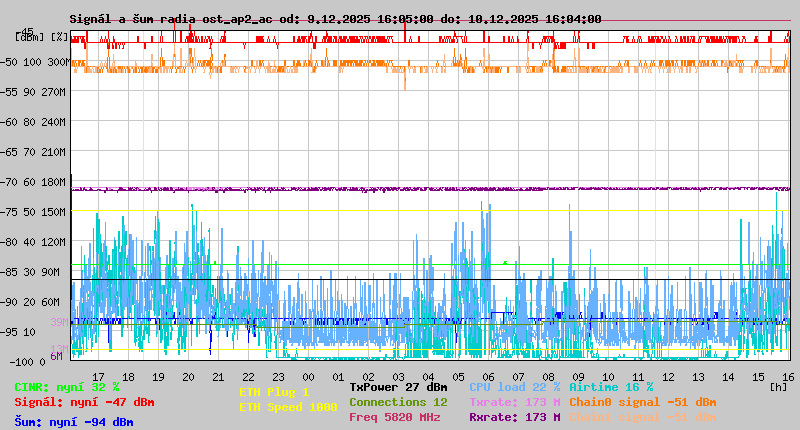This screenshot has height=430, width=800.
Task: Click the blue Šum noise legend label
Action: [74, 422]
